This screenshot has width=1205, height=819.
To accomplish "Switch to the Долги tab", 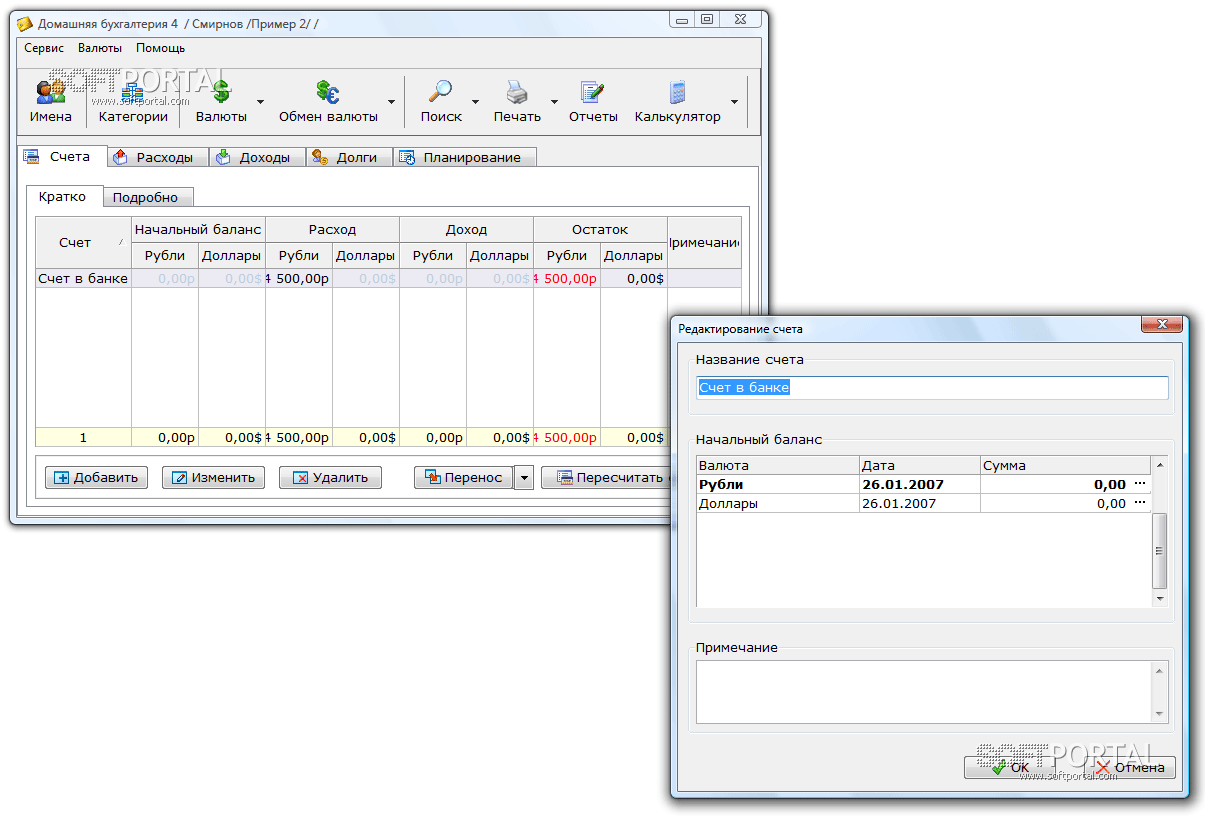I will click(x=348, y=157).
